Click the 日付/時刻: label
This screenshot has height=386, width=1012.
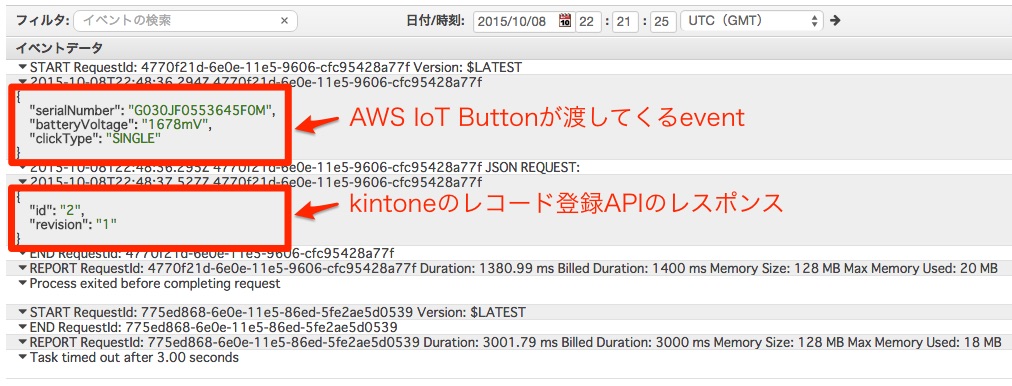436,21
